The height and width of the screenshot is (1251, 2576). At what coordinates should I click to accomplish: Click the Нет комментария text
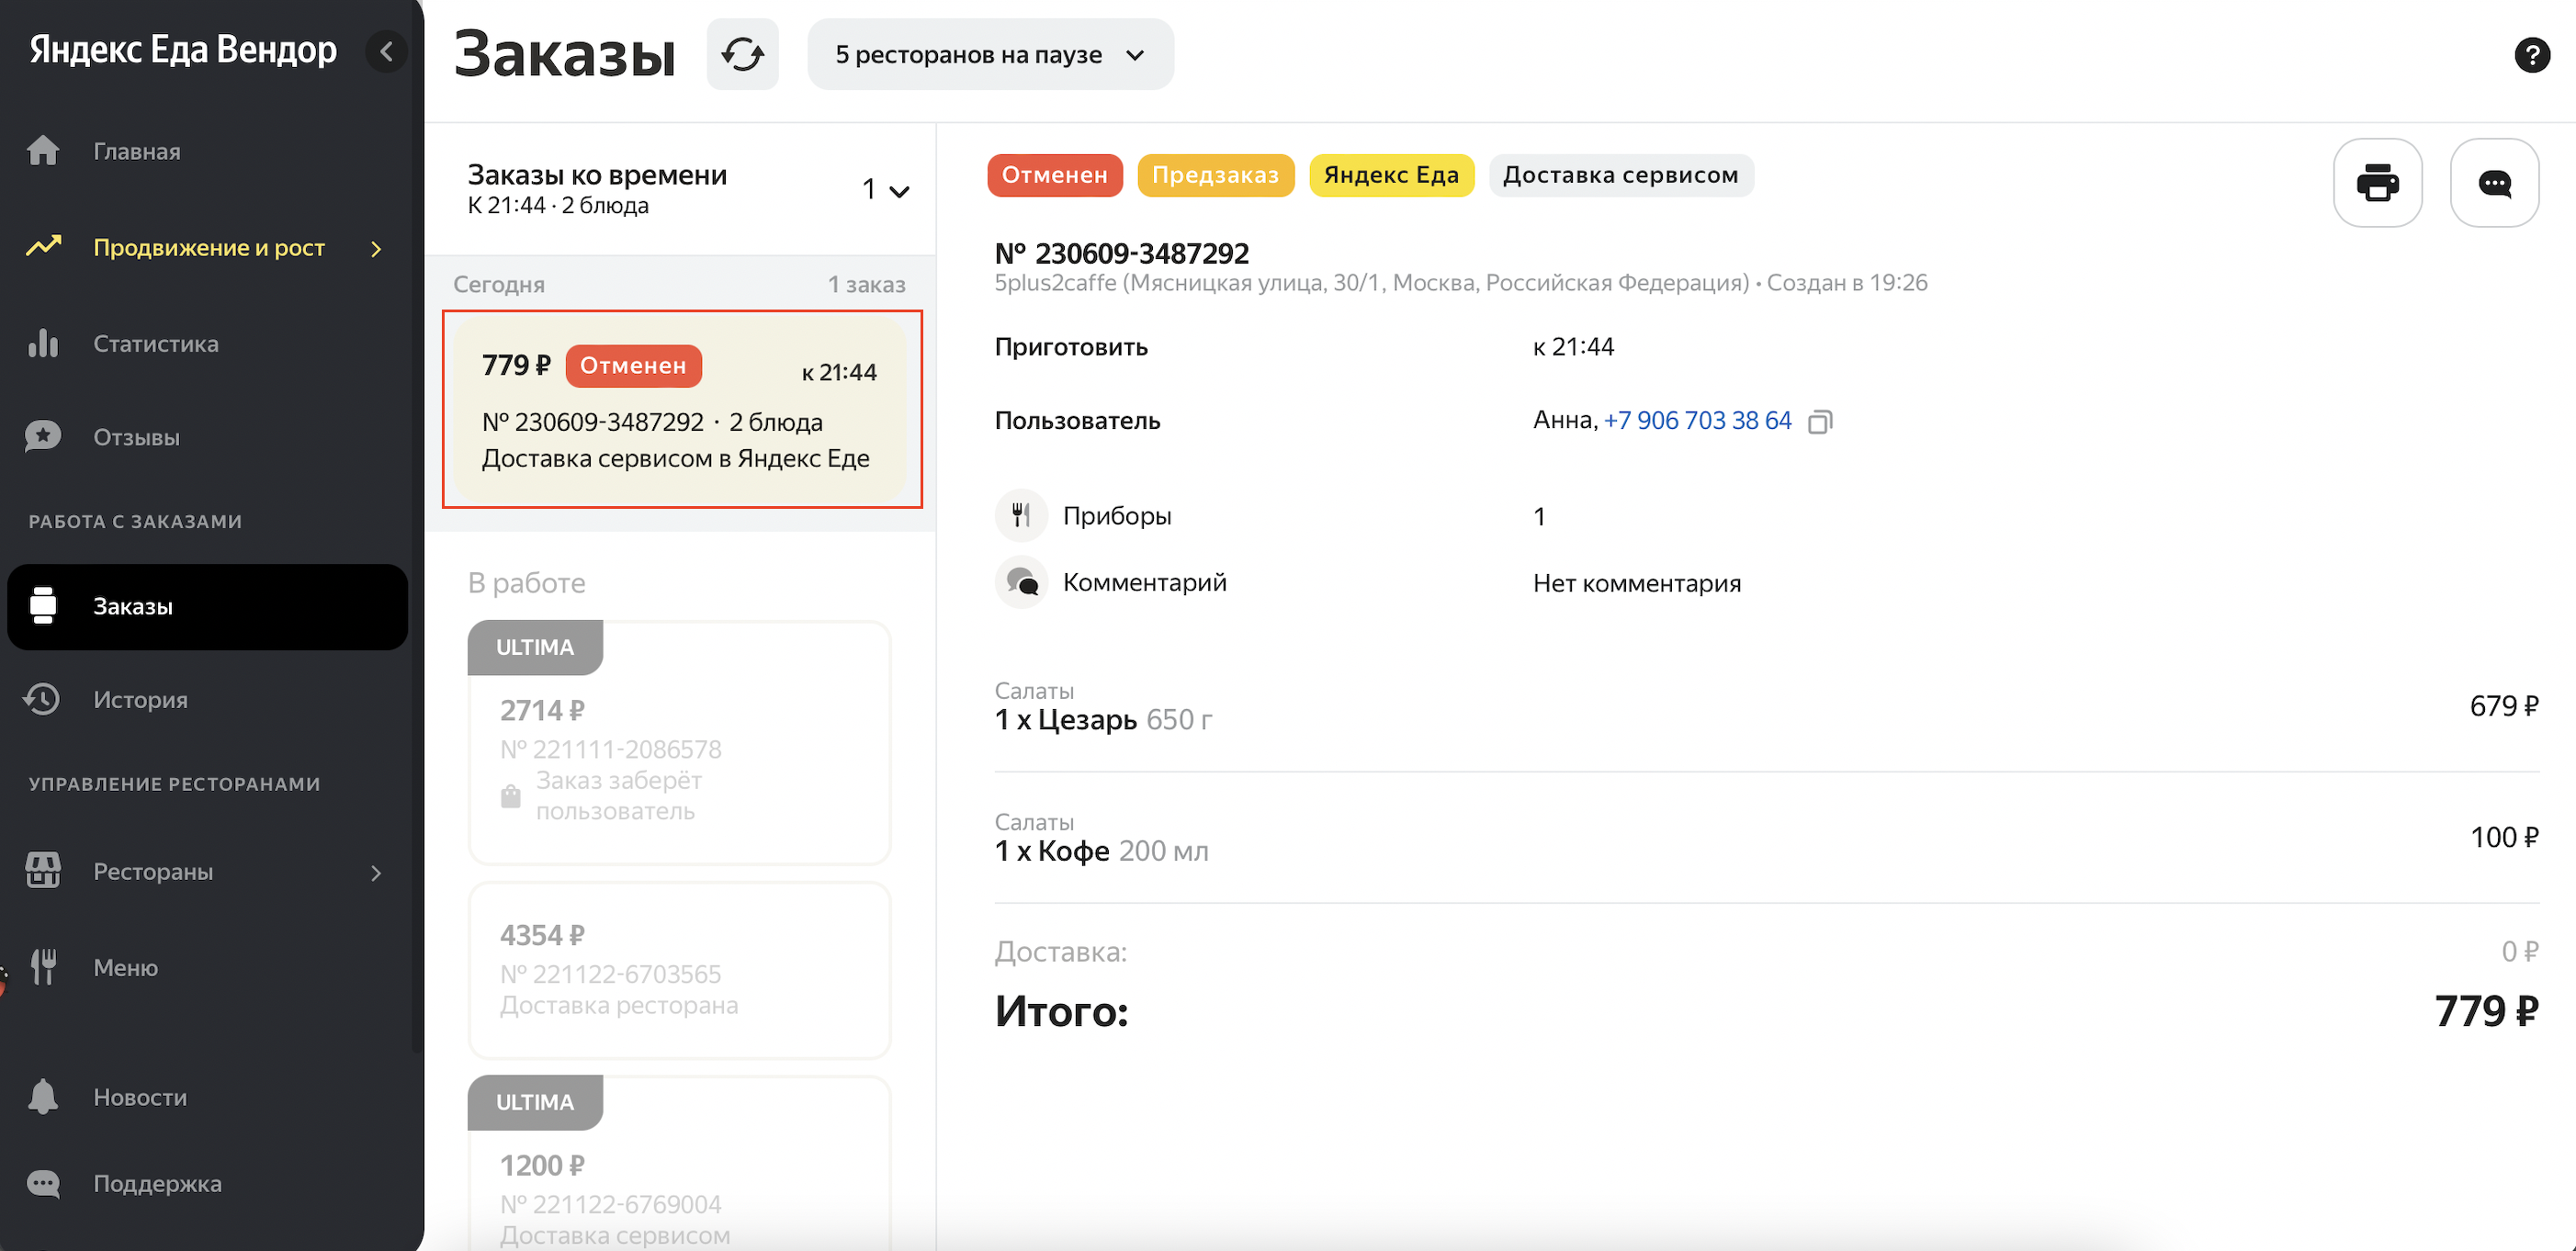pyautogui.click(x=1636, y=583)
